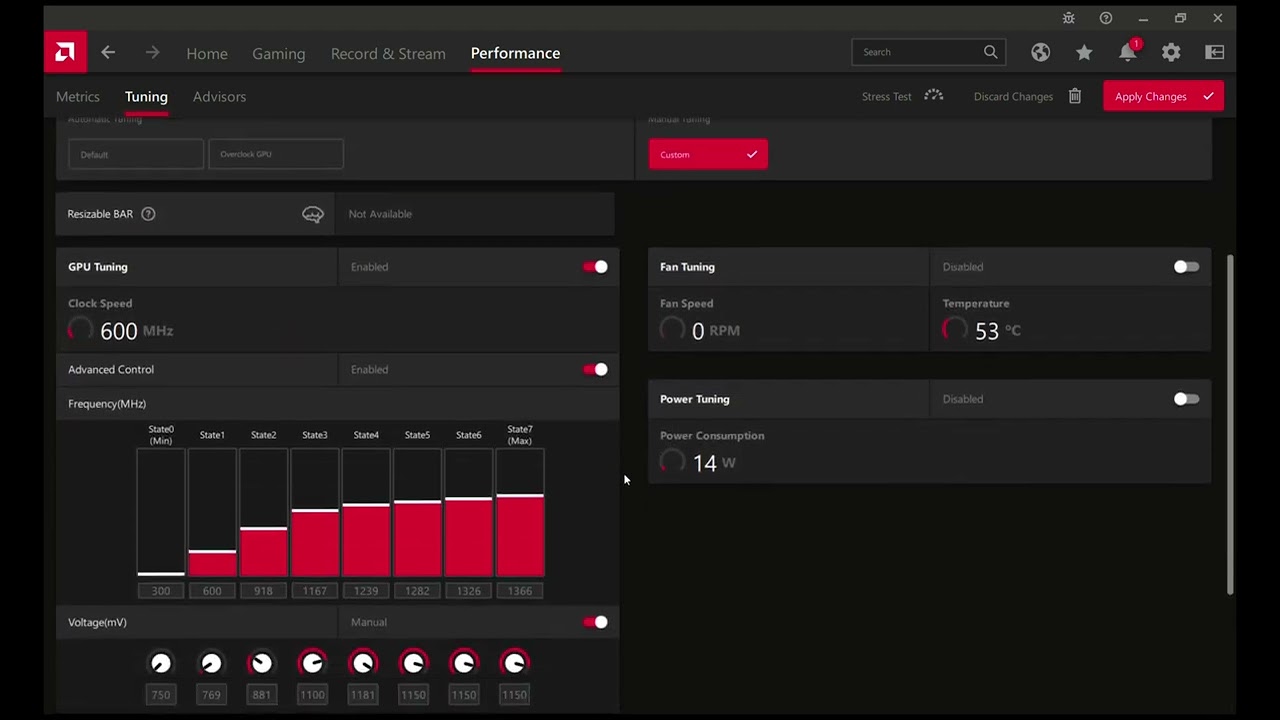Open the Gaming tab
The height and width of the screenshot is (720, 1280).
(x=278, y=53)
